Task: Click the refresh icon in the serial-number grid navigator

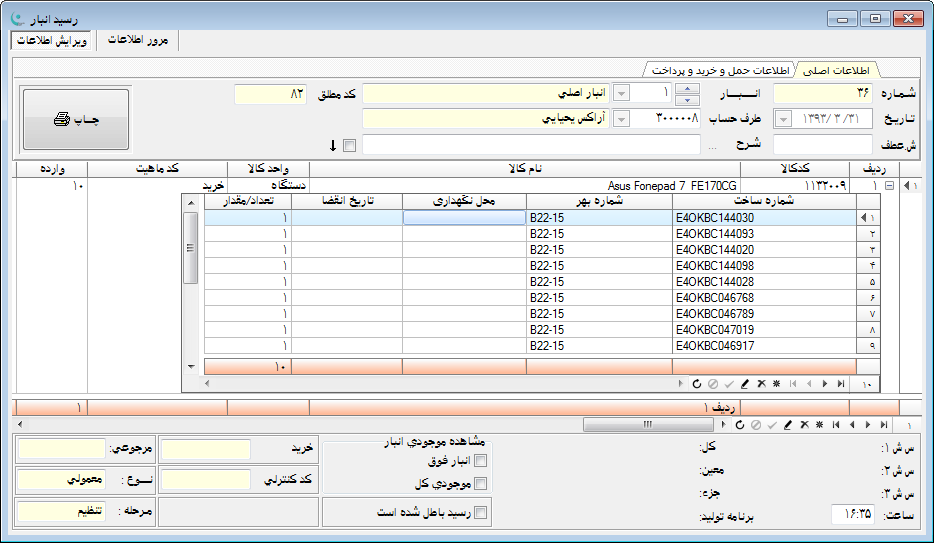Action: point(696,383)
